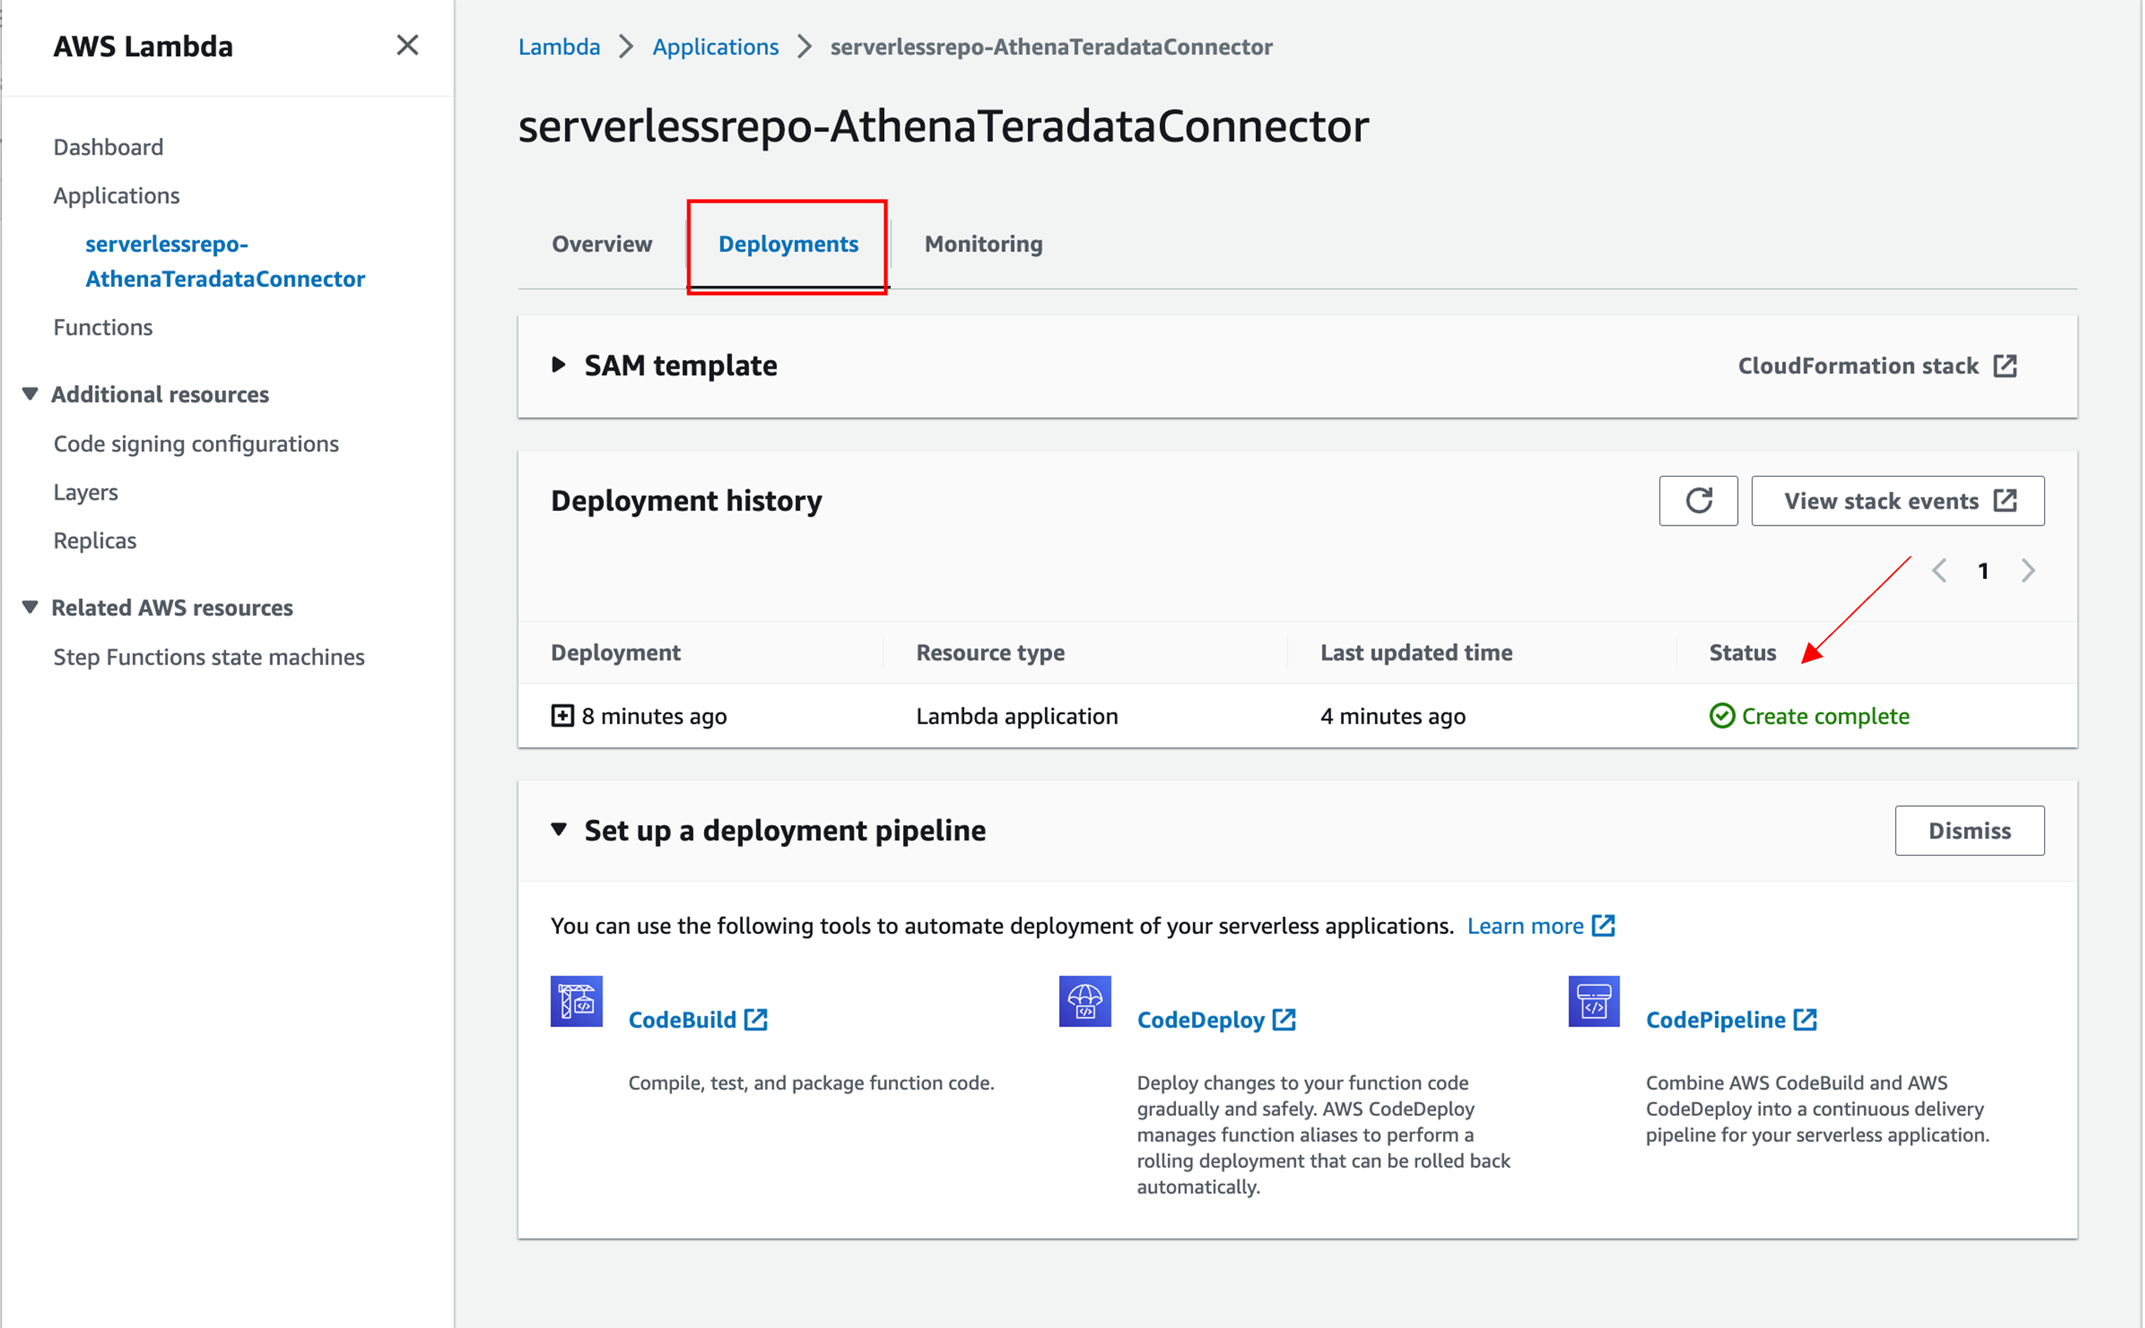Viewport: 2145px width, 1328px height.
Task: Switch to the Monitoring tab
Action: 983,244
